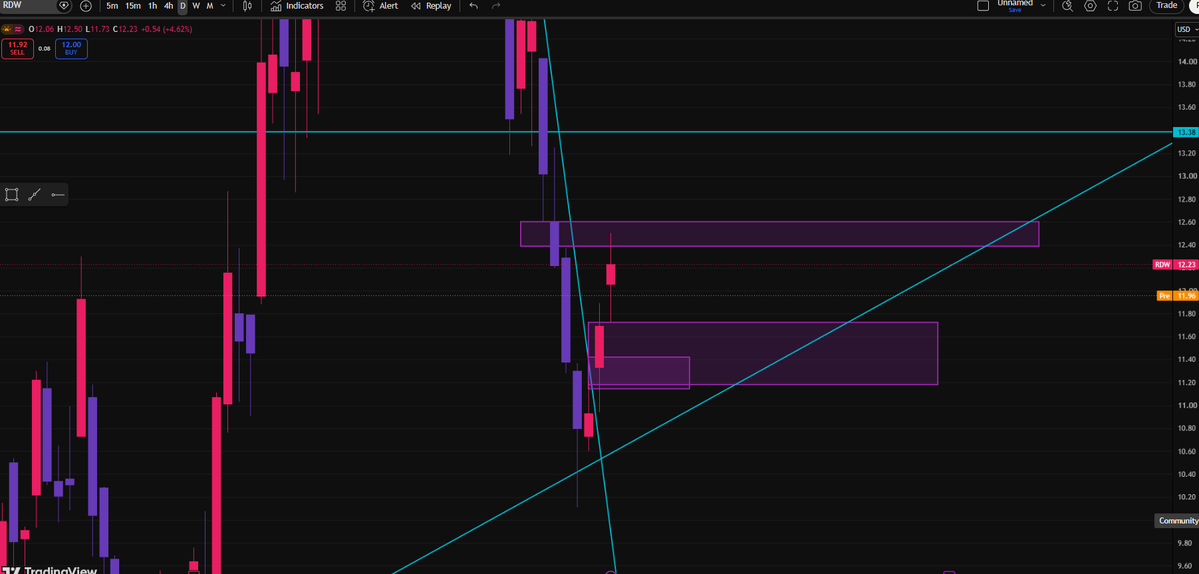Viewport: 1199px width, 574px height.
Task: Take a chart snapshot with camera icon
Action: pos(1136,5)
